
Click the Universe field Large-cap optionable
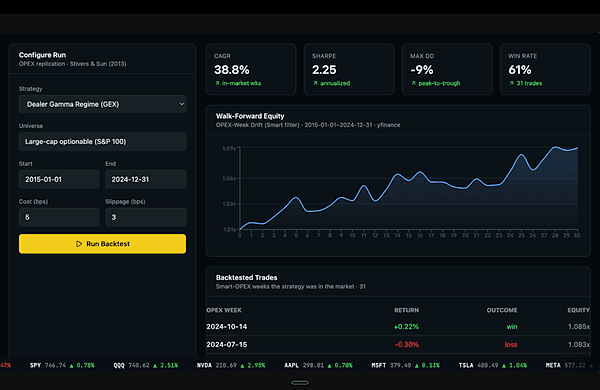point(102,142)
